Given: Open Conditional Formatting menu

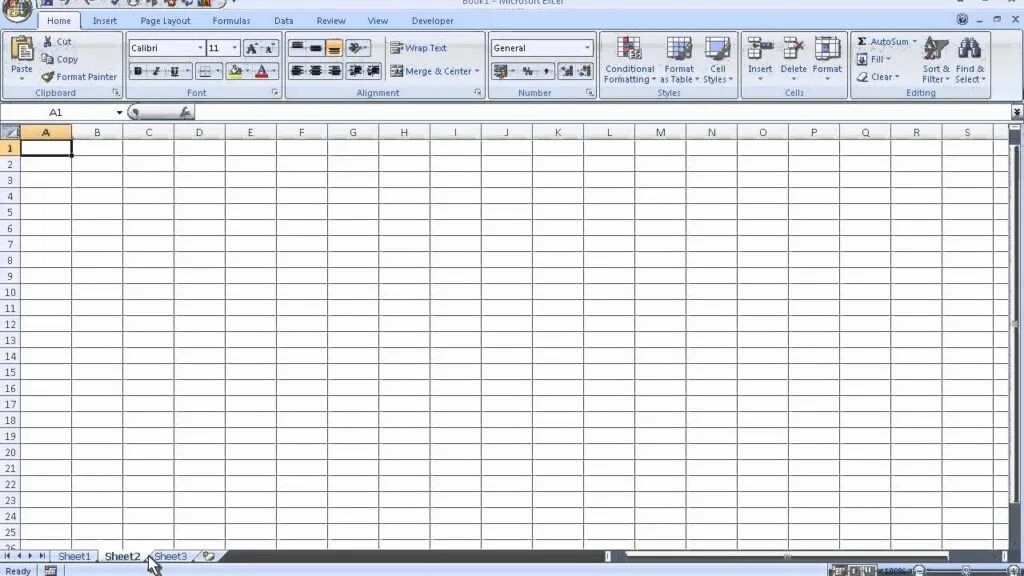Looking at the screenshot, I should pyautogui.click(x=630, y=60).
